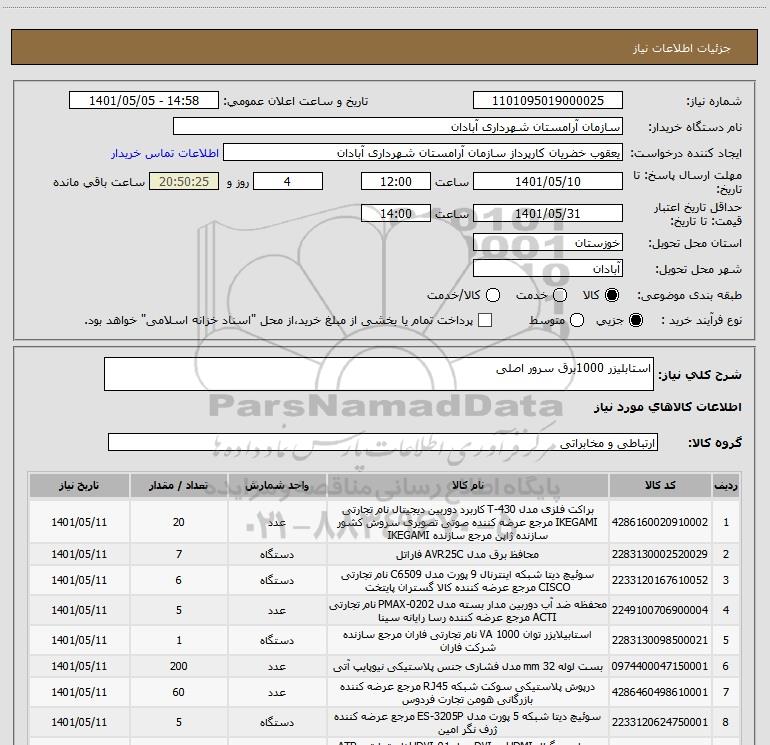Click quantity 20 in row 1
The height and width of the screenshot is (745, 770).
pos(179,522)
